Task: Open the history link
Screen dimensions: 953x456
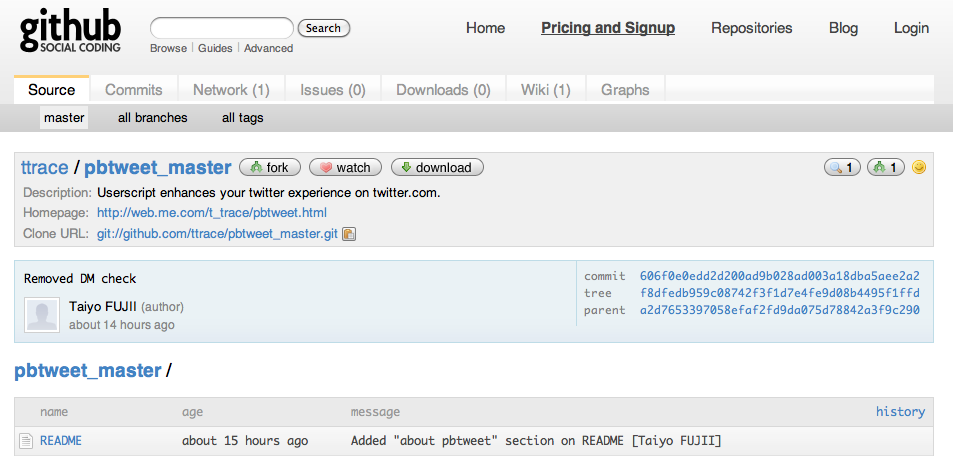Action: click(x=900, y=412)
